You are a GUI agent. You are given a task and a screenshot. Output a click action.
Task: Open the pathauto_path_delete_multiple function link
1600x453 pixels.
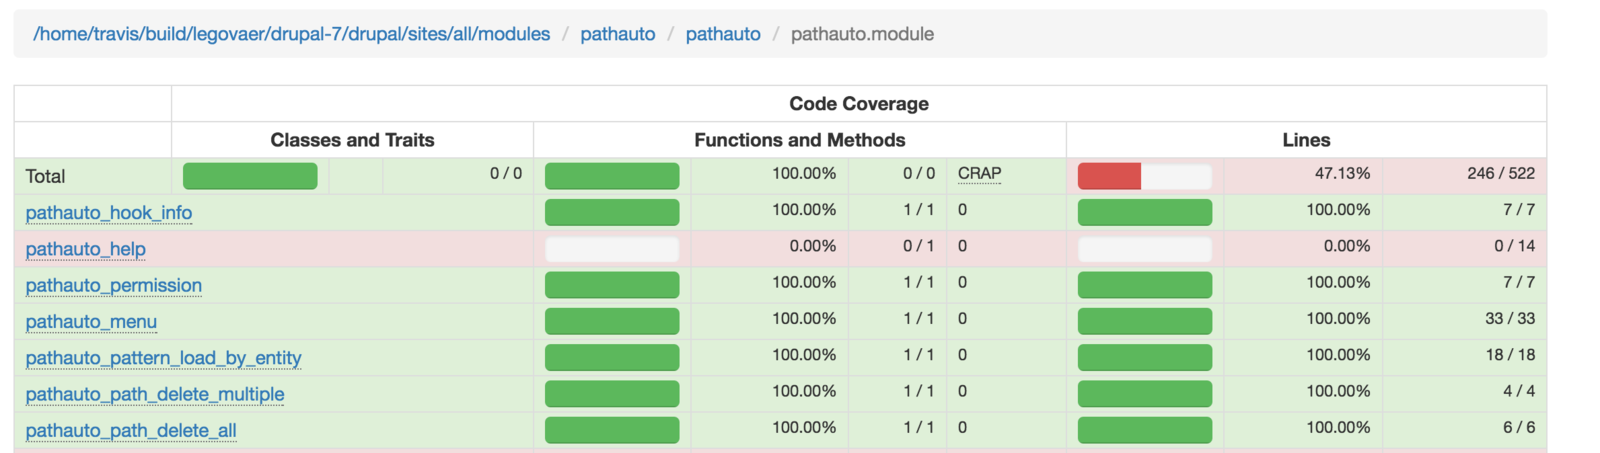[155, 394]
